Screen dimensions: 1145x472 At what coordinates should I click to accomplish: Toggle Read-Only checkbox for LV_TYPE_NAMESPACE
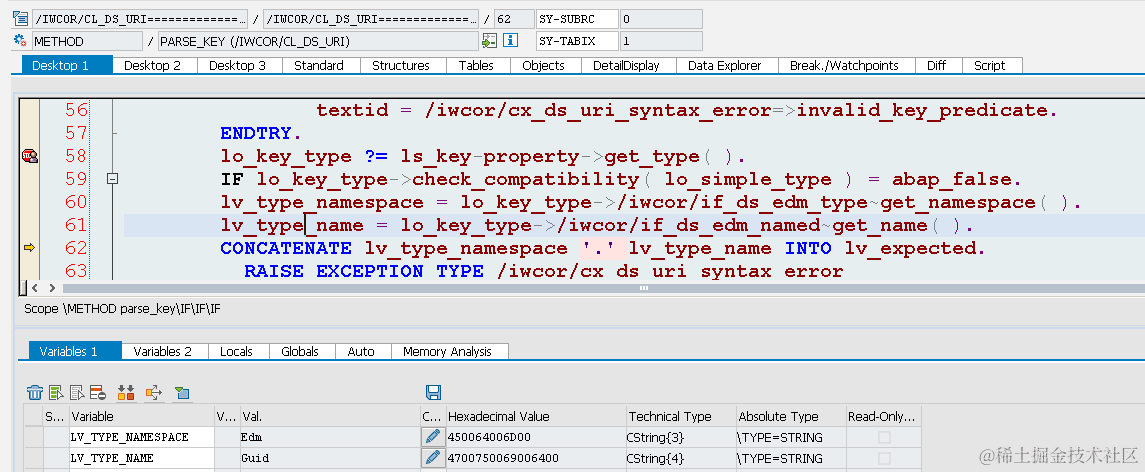click(x=884, y=438)
